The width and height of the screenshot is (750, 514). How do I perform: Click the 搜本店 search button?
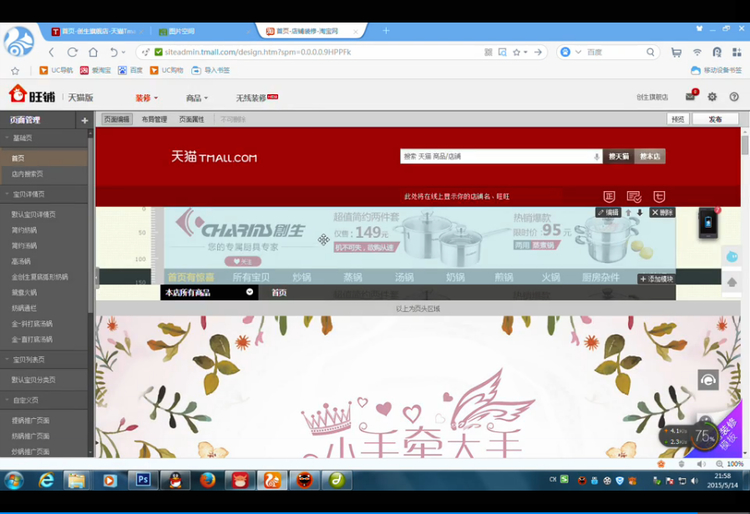point(650,156)
